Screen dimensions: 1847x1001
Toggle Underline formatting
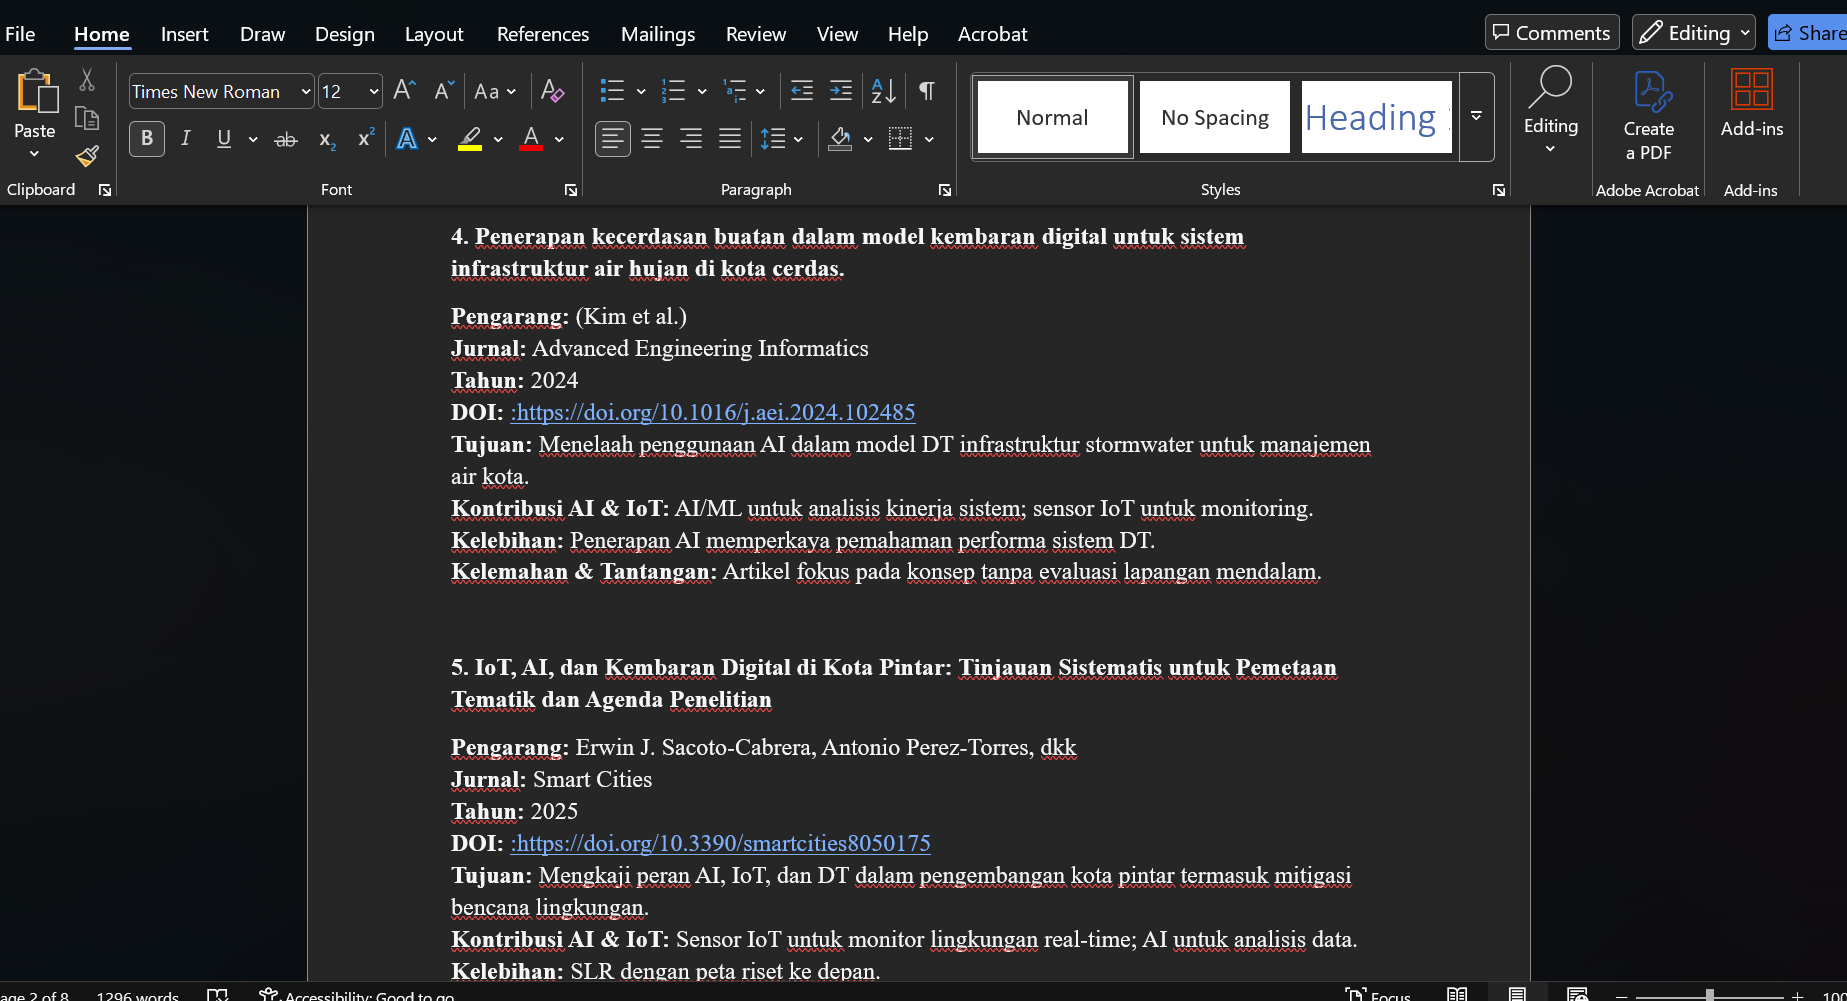(224, 139)
